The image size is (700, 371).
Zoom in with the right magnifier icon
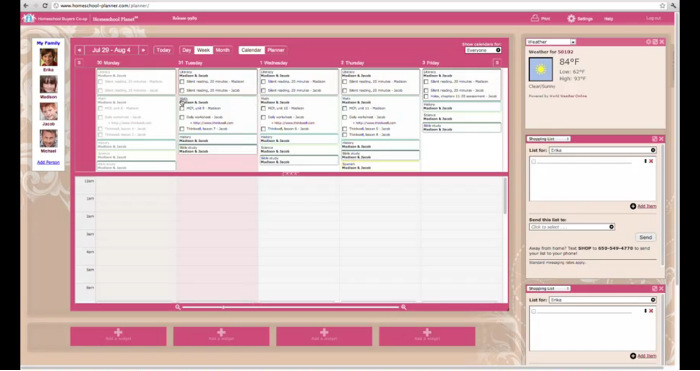coord(404,307)
